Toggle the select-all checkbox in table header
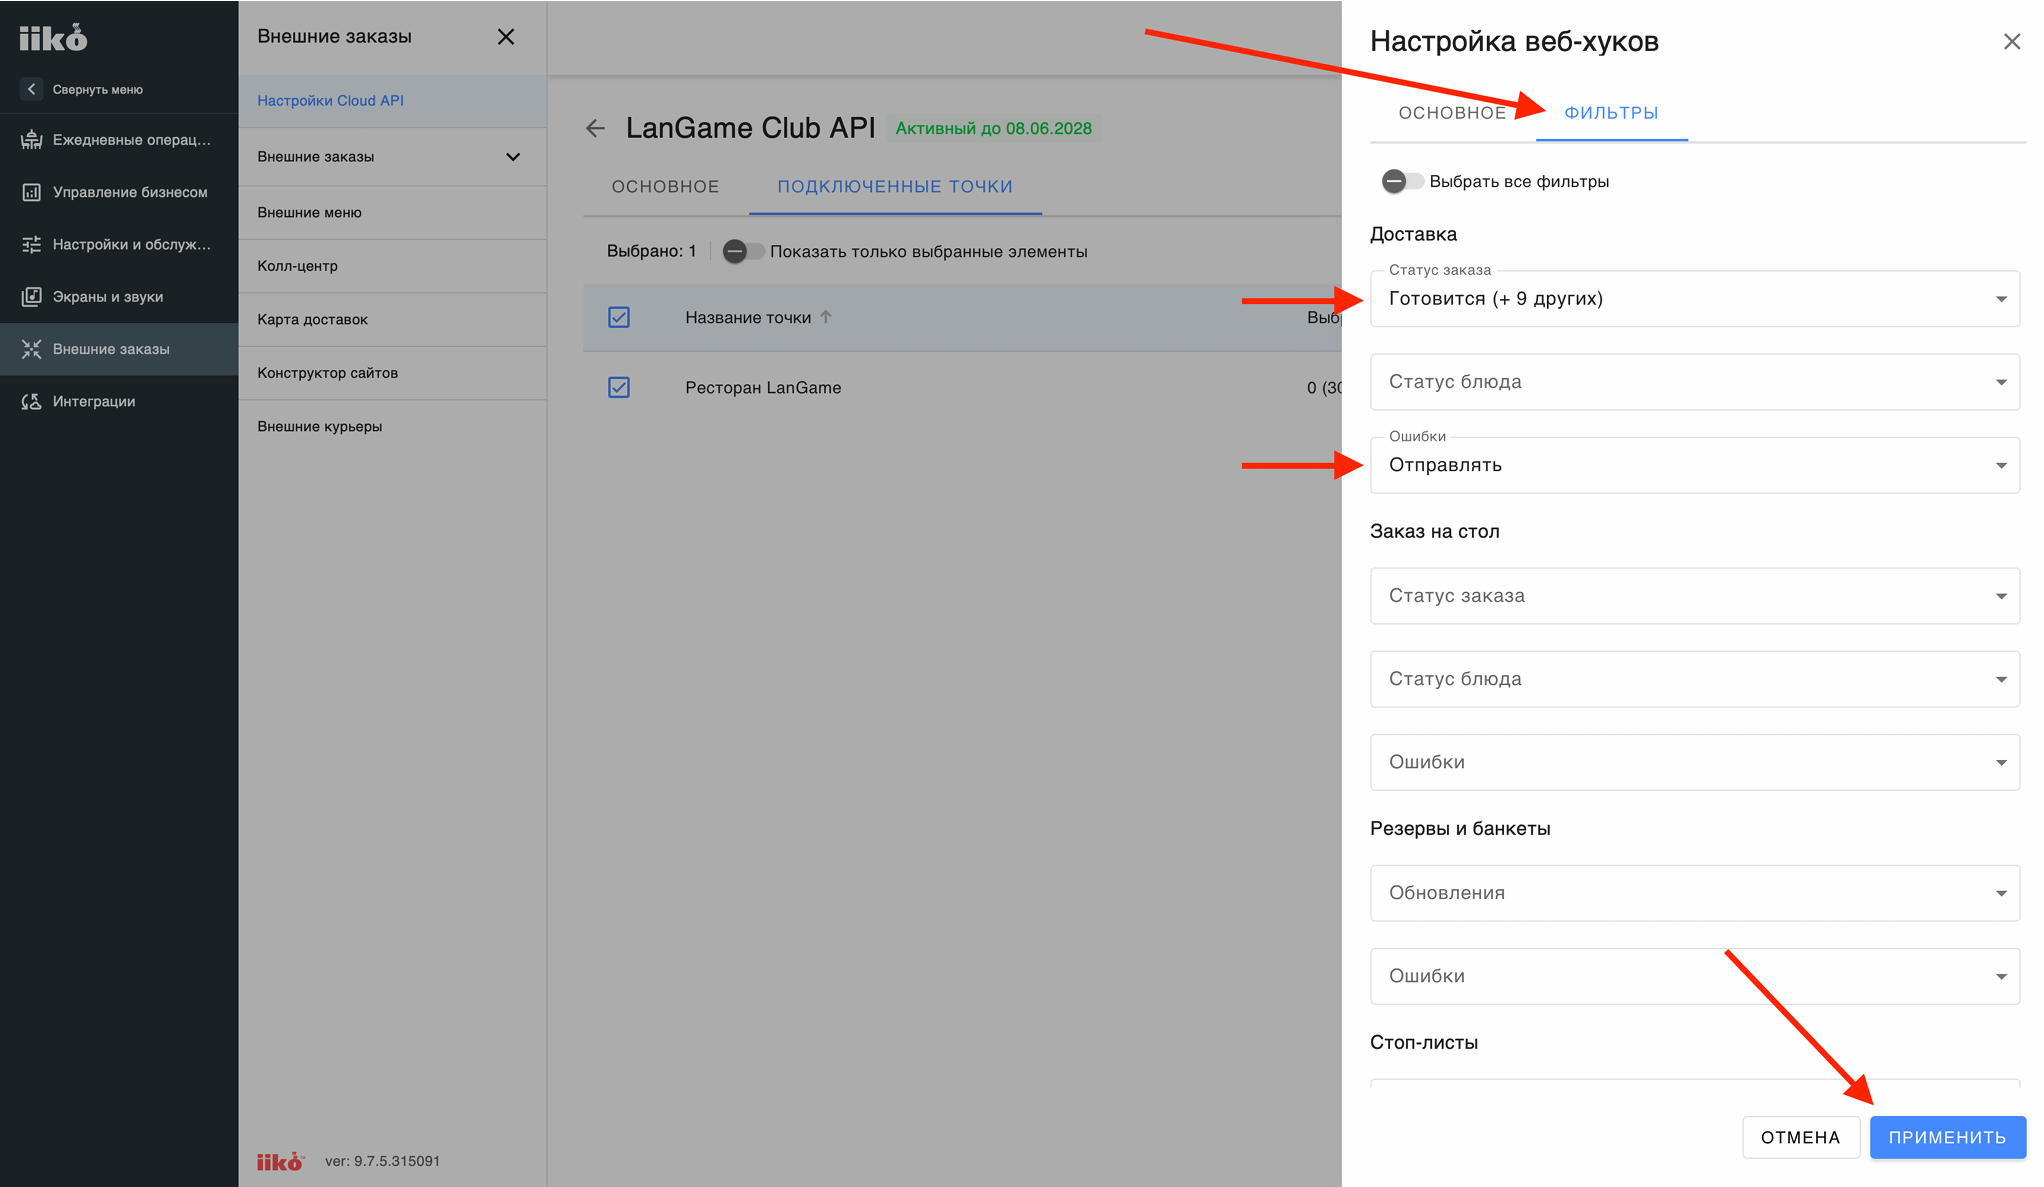 pyautogui.click(x=619, y=317)
